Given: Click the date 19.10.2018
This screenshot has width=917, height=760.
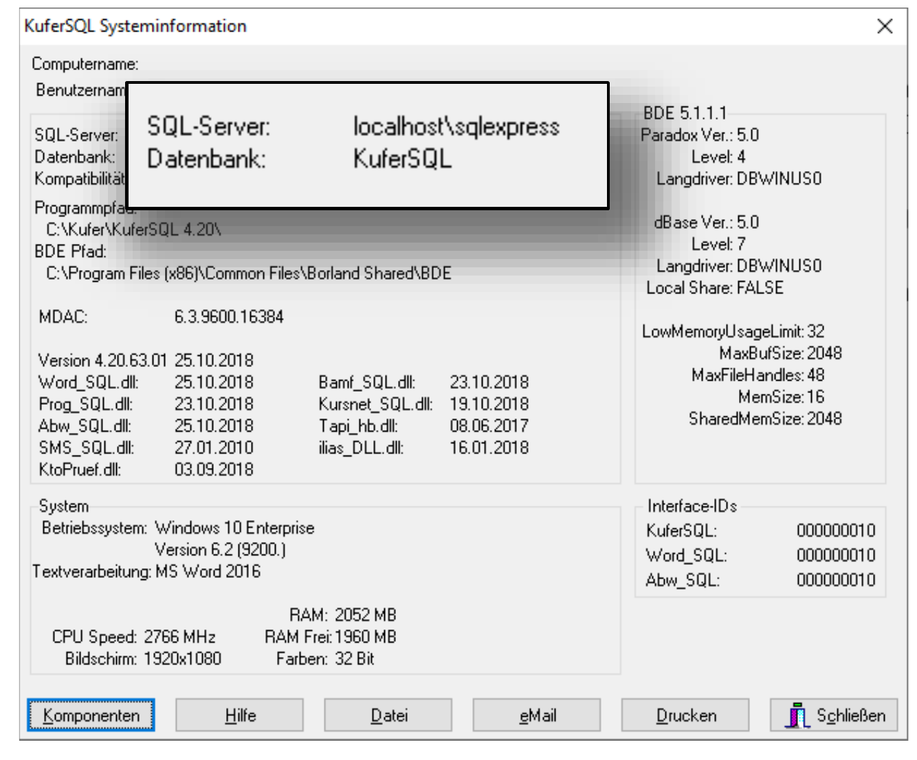Looking at the screenshot, I should tap(489, 404).
